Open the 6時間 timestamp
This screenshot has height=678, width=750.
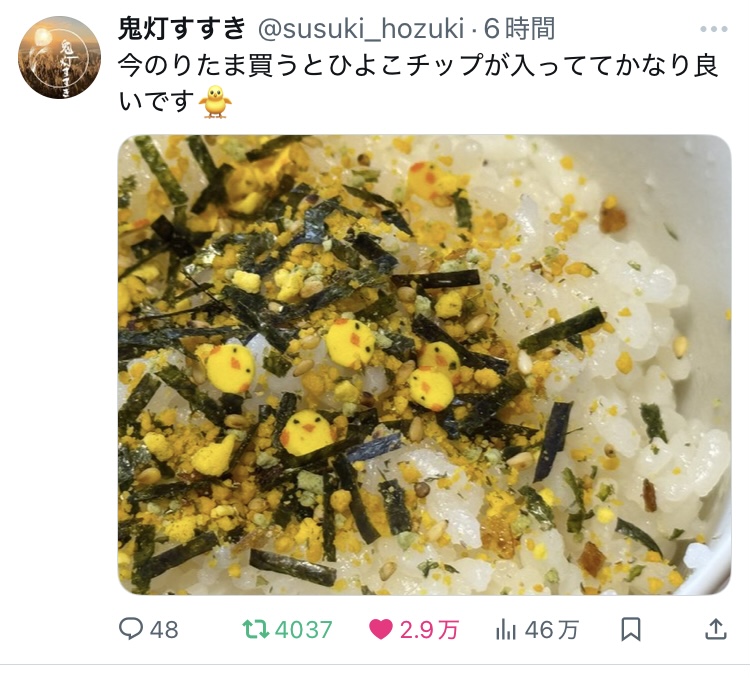click(519, 29)
